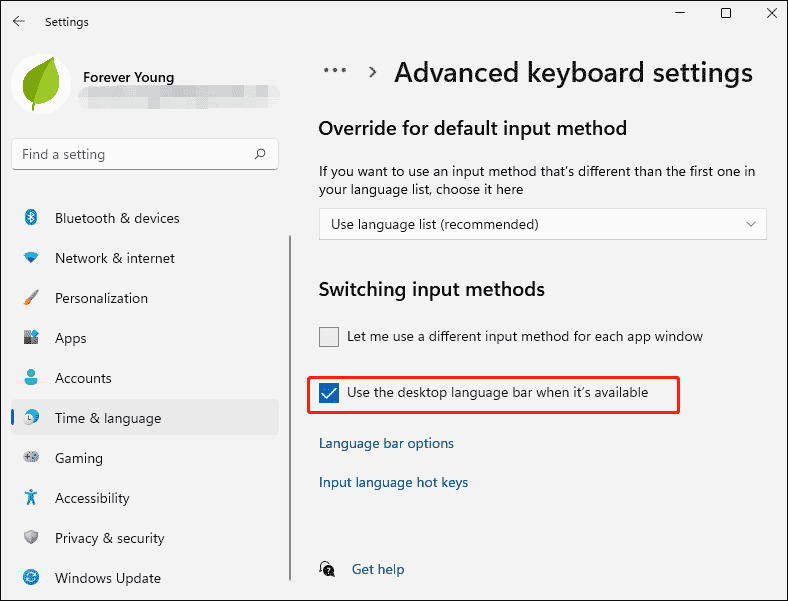Click the Personalization paintbrush icon
The height and width of the screenshot is (601, 788).
click(x=31, y=298)
